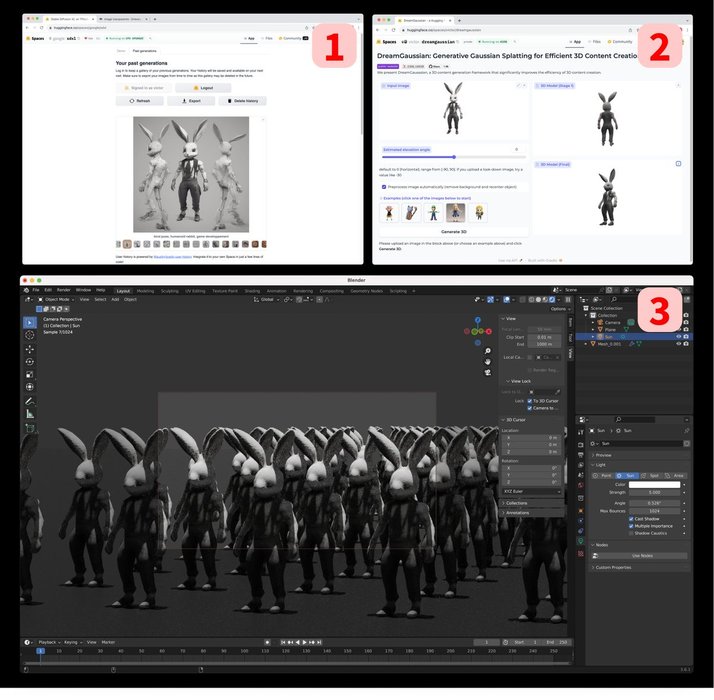714x700 pixels.
Task: Select the Area light type
Action: (675, 475)
